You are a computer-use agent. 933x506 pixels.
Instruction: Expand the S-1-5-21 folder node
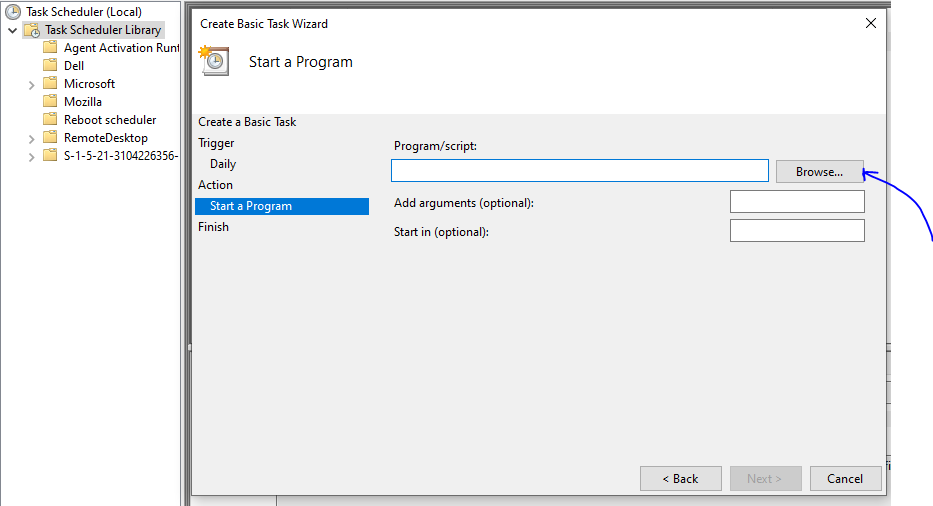tap(32, 157)
